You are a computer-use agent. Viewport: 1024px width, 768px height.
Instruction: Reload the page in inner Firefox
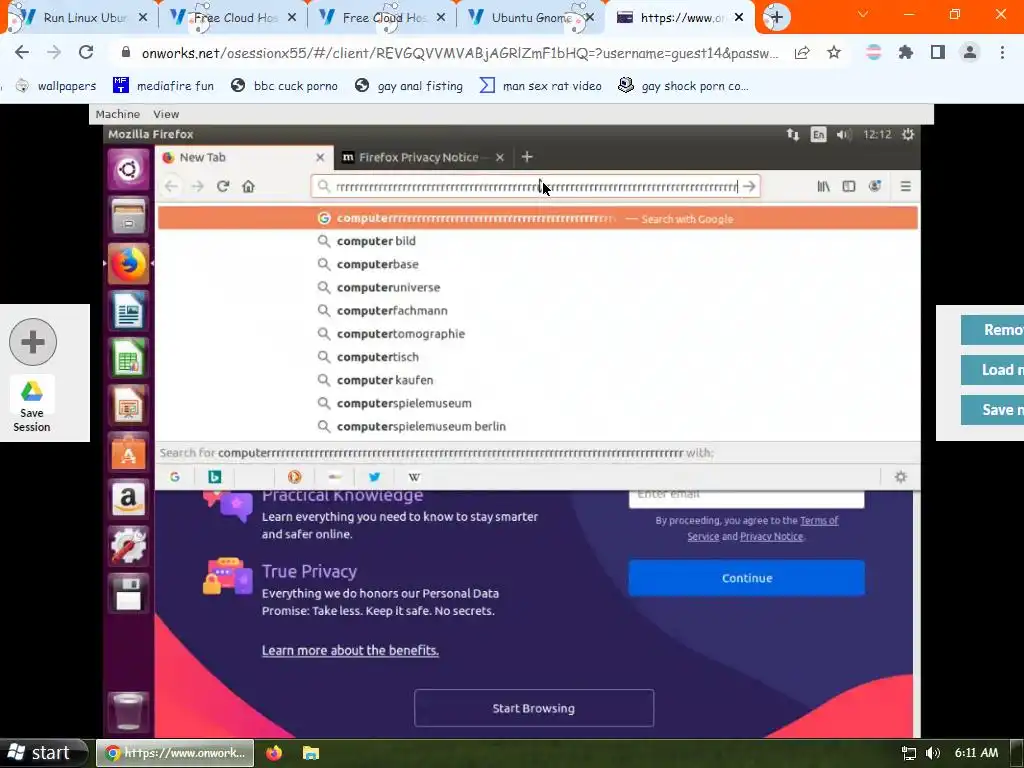pyautogui.click(x=223, y=187)
